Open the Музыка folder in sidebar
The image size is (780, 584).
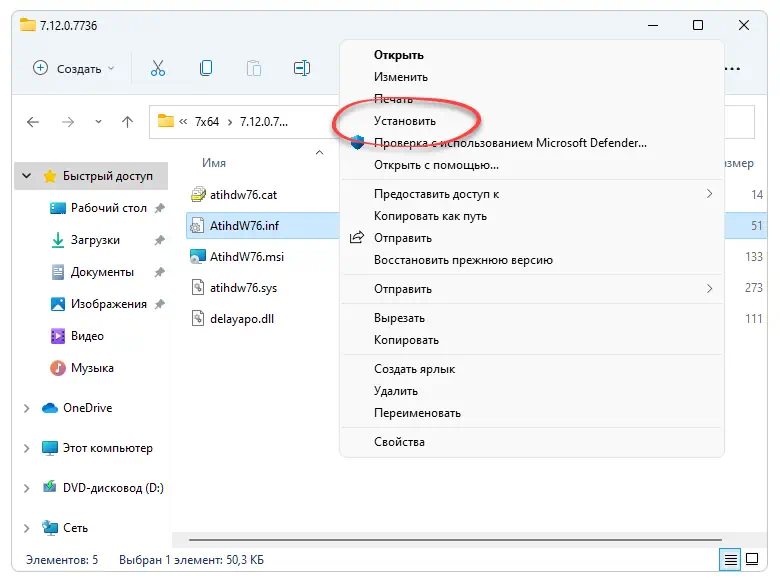pos(91,368)
